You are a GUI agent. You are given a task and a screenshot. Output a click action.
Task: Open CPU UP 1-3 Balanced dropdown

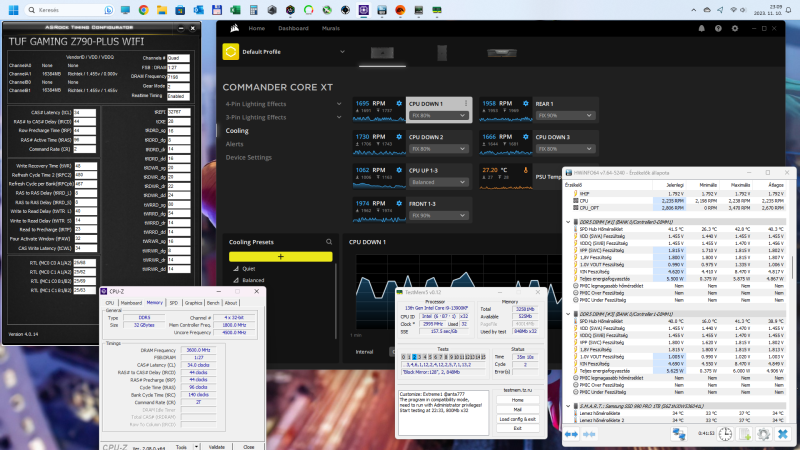(x=438, y=182)
